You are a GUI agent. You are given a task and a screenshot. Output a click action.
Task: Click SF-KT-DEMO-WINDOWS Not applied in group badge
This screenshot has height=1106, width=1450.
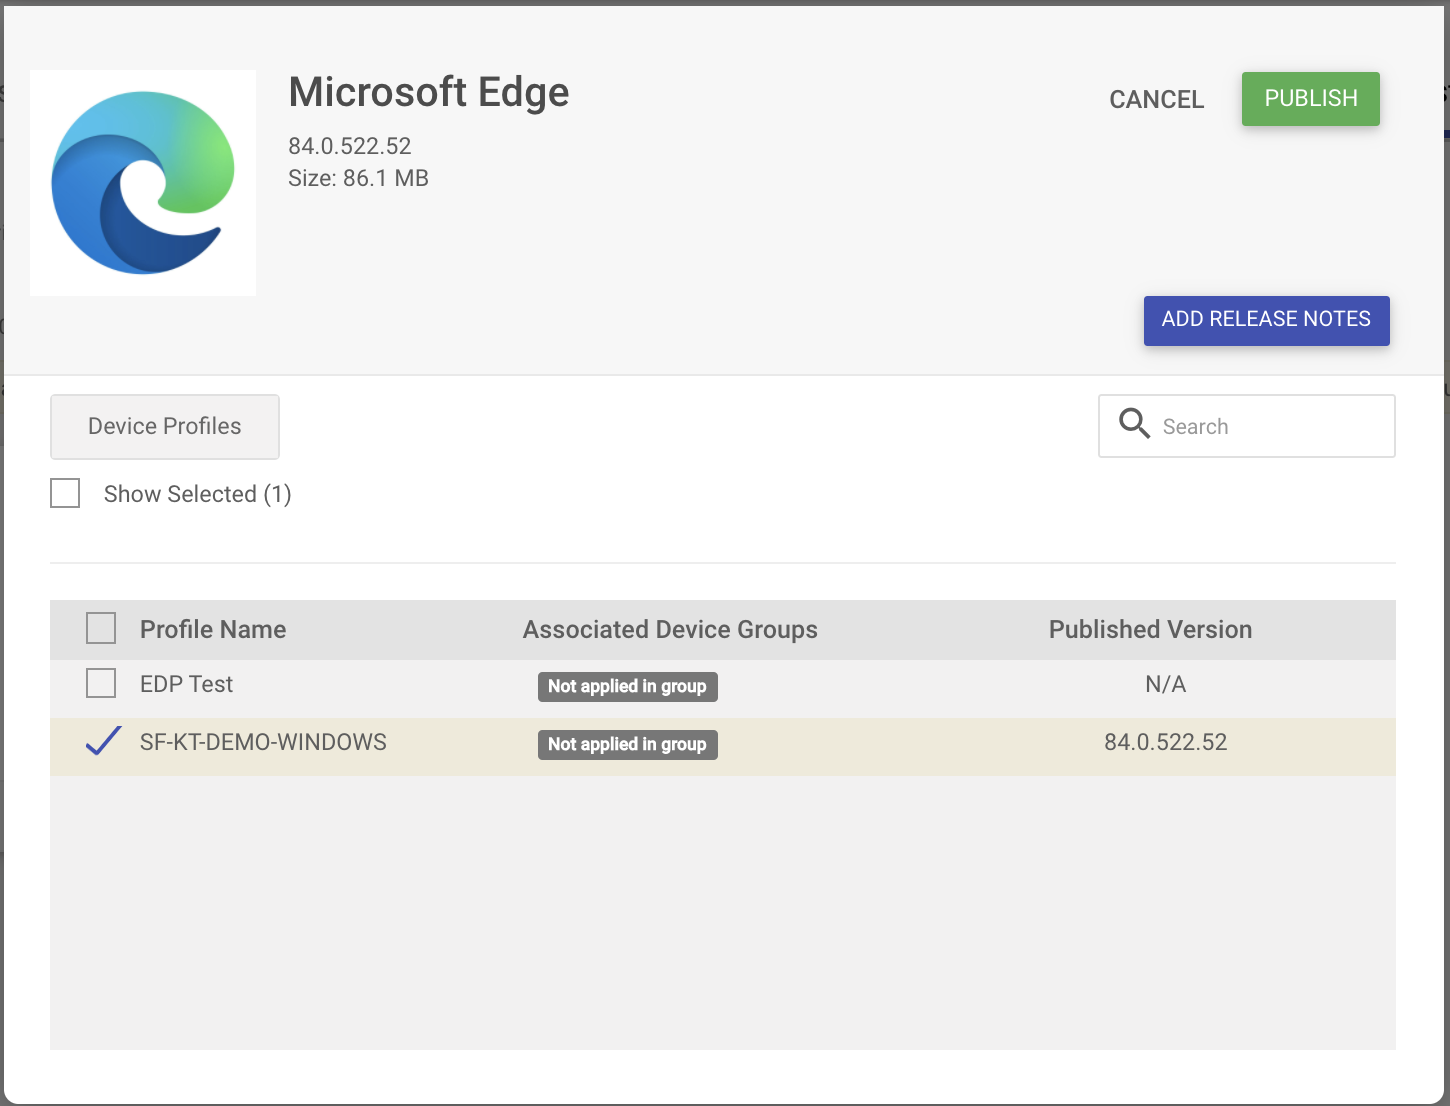click(x=627, y=744)
